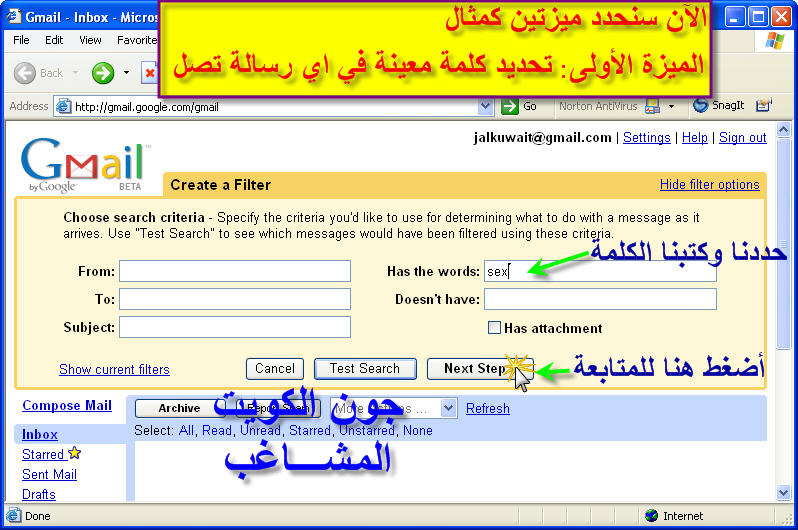This screenshot has height=530, width=798.
Task: Enable the Has attachment checkbox
Action: click(494, 327)
